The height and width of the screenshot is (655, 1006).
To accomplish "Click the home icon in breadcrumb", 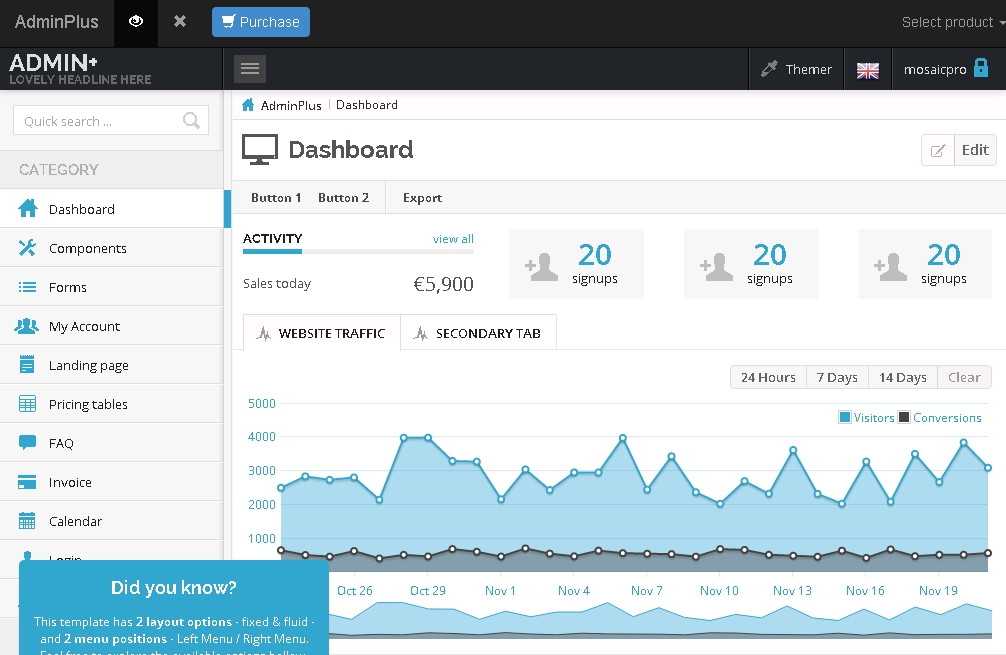I will pos(248,105).
